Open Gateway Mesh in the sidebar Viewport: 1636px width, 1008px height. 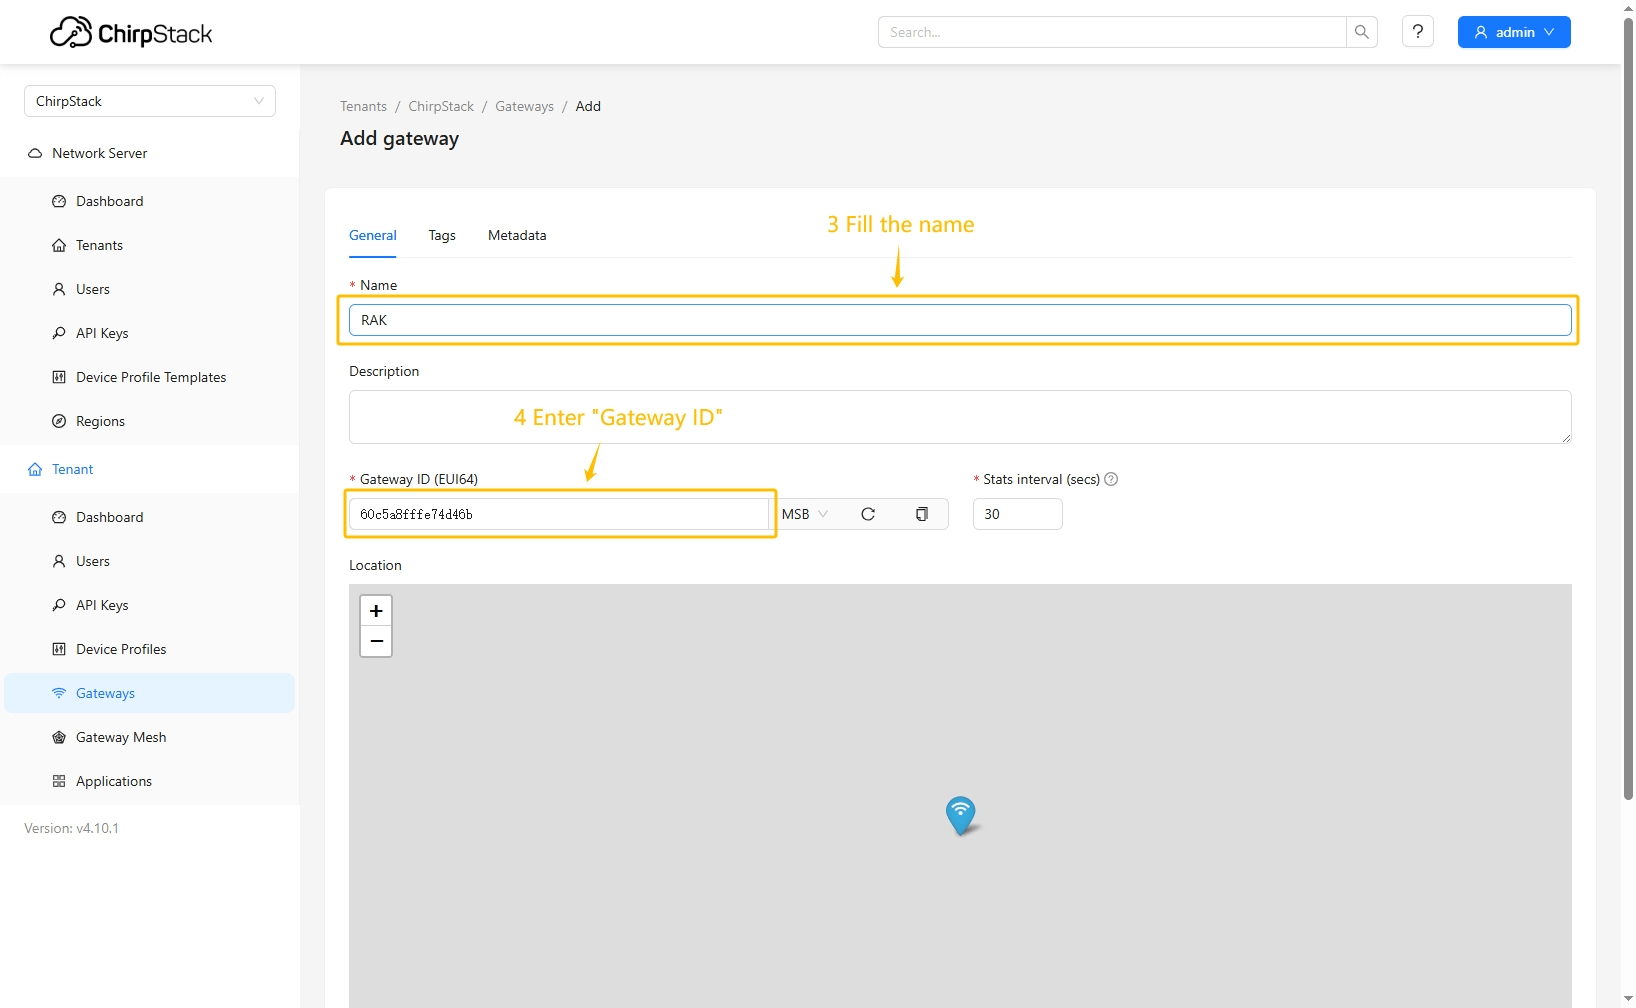pos(121,737)
